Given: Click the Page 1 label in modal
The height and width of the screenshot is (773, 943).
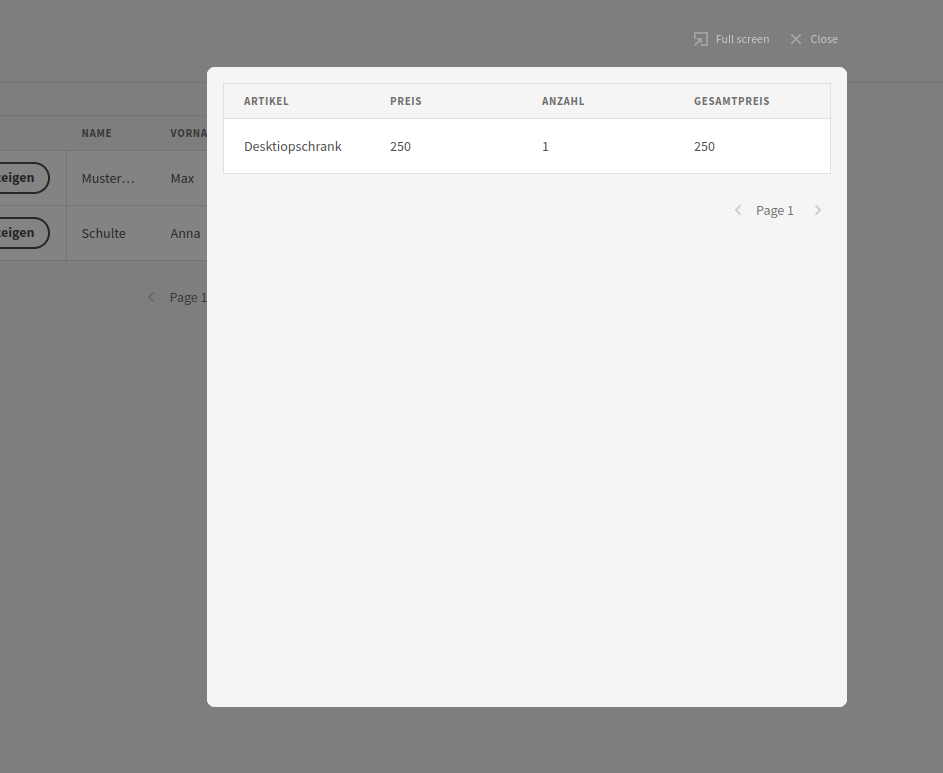Looking at the screenshot, I should click(x=775, y=210).
